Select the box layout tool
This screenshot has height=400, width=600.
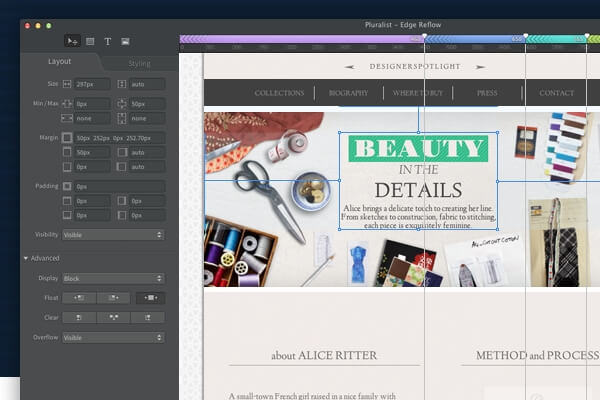pyautogui.click(x=90, y=41)
